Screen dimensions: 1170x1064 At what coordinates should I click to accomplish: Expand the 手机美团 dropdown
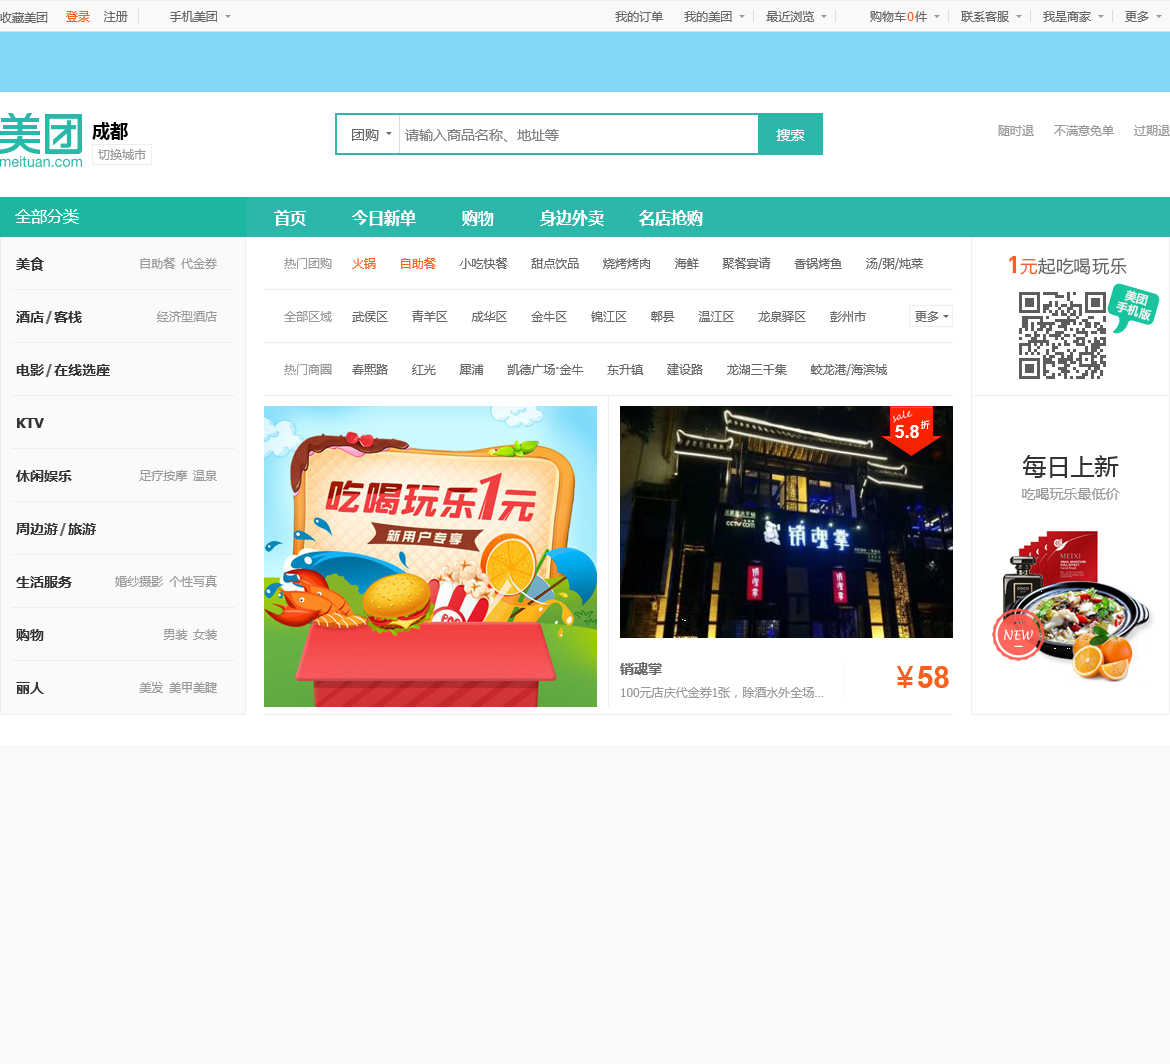pyautogui.click(x=199, y=16)
